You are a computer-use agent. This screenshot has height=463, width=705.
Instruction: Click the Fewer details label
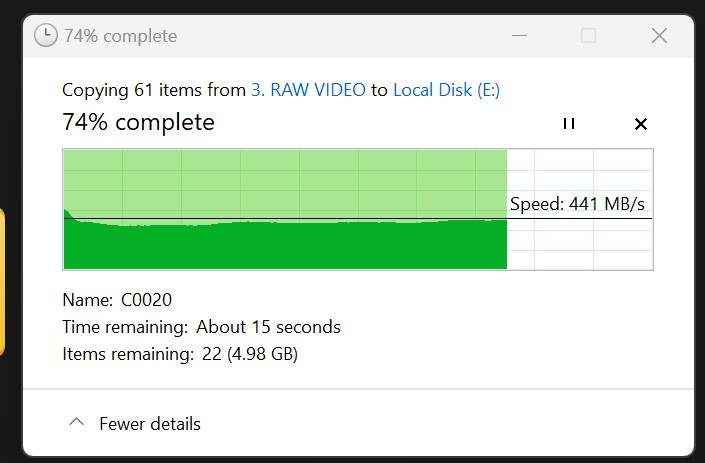150,424
